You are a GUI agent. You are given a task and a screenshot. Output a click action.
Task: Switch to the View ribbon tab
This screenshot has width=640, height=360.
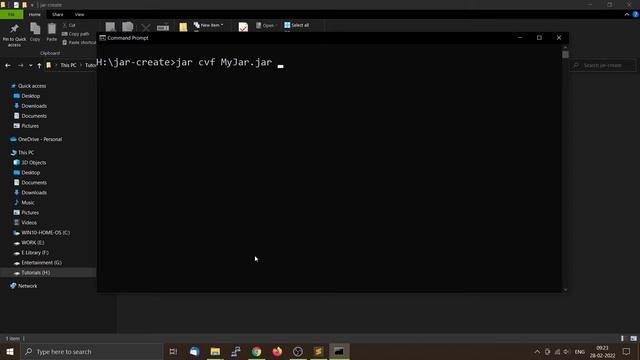pos(79,14)
